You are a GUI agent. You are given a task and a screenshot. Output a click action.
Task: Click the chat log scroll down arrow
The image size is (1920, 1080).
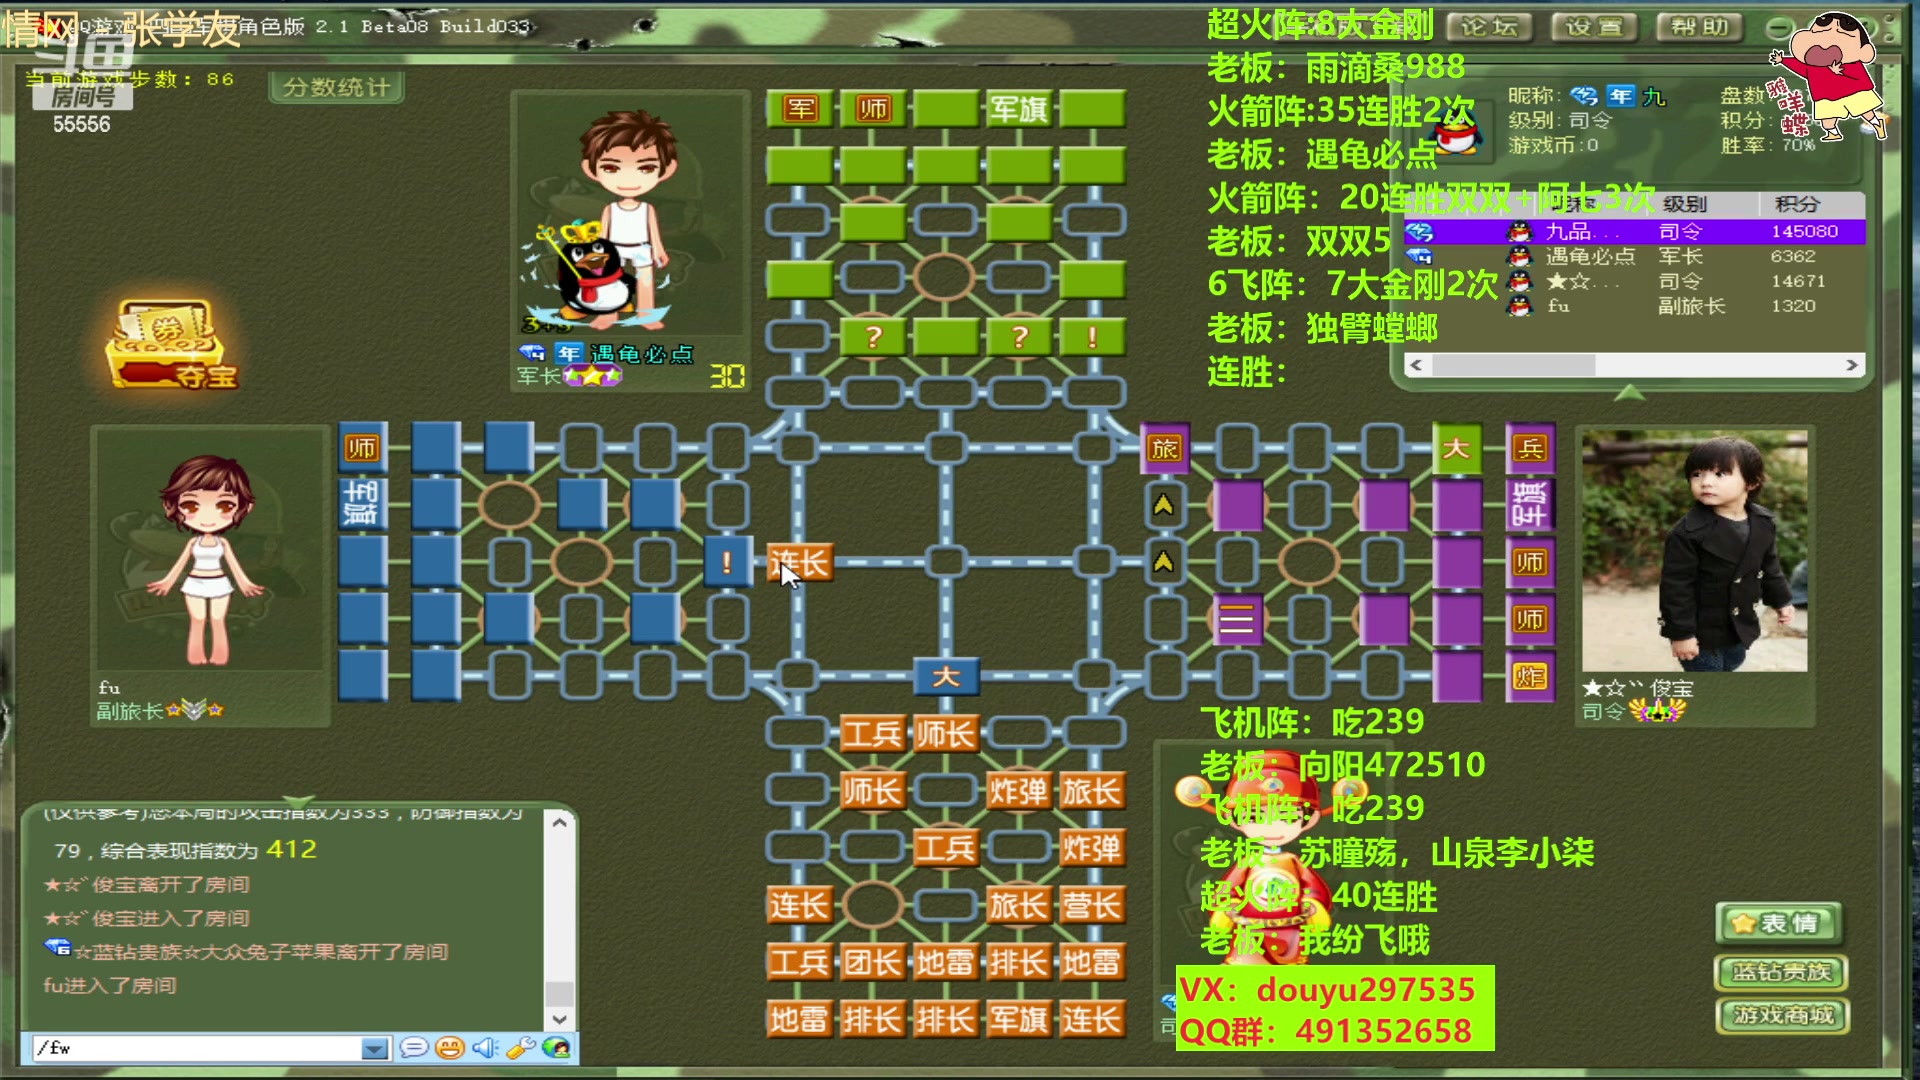(560, 1019)
